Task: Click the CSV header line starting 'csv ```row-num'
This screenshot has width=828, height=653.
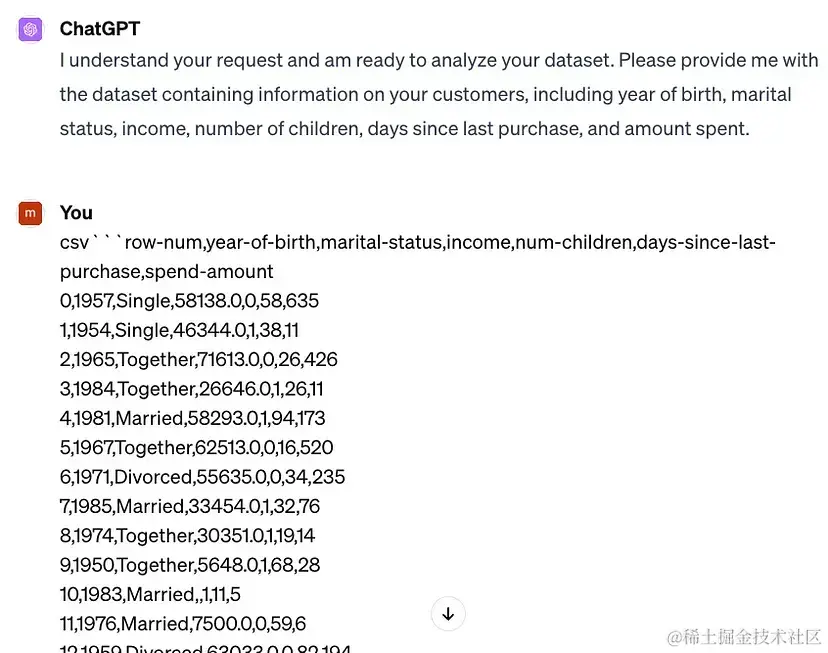Action: 417,242
